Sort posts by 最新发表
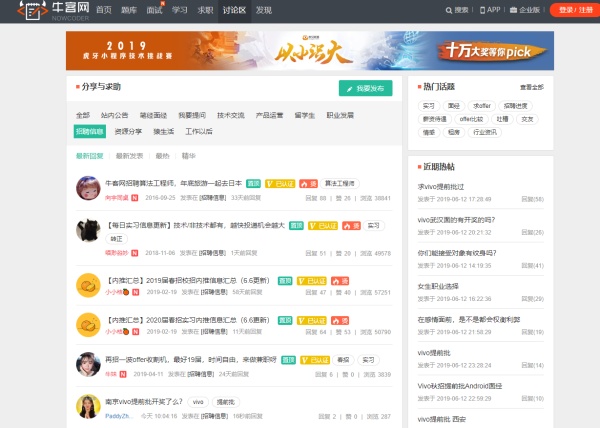 click(x=129, y=156)
